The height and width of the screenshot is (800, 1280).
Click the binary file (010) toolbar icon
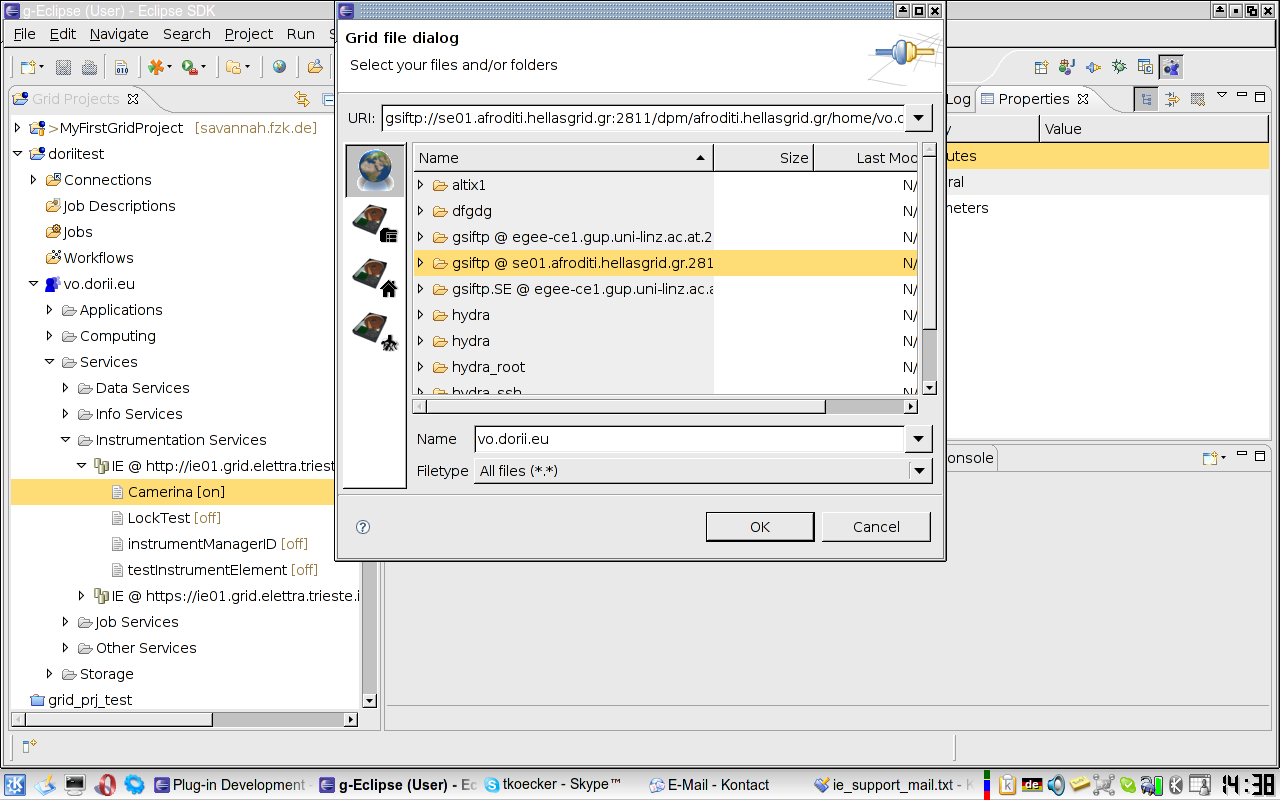tap(121, 67)
